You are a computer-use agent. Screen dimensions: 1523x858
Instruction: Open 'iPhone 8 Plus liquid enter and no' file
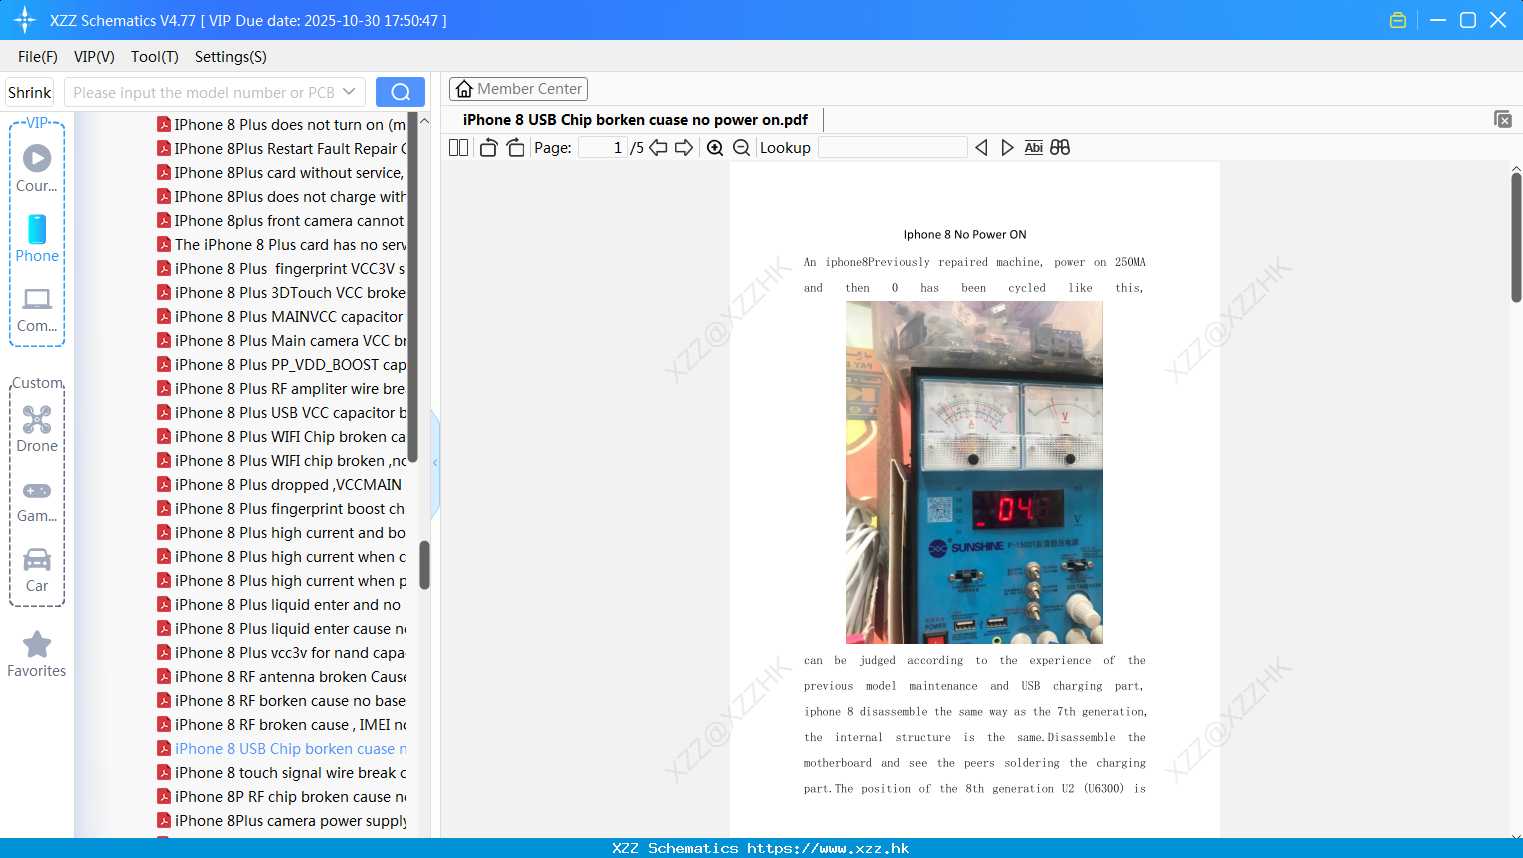point(282,605)
